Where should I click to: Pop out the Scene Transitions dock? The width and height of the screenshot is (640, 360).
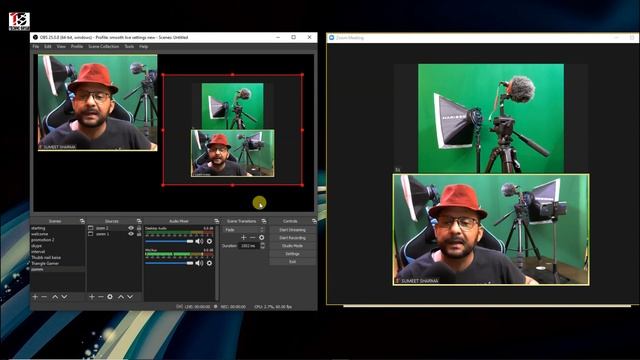[x=264, y=221]
